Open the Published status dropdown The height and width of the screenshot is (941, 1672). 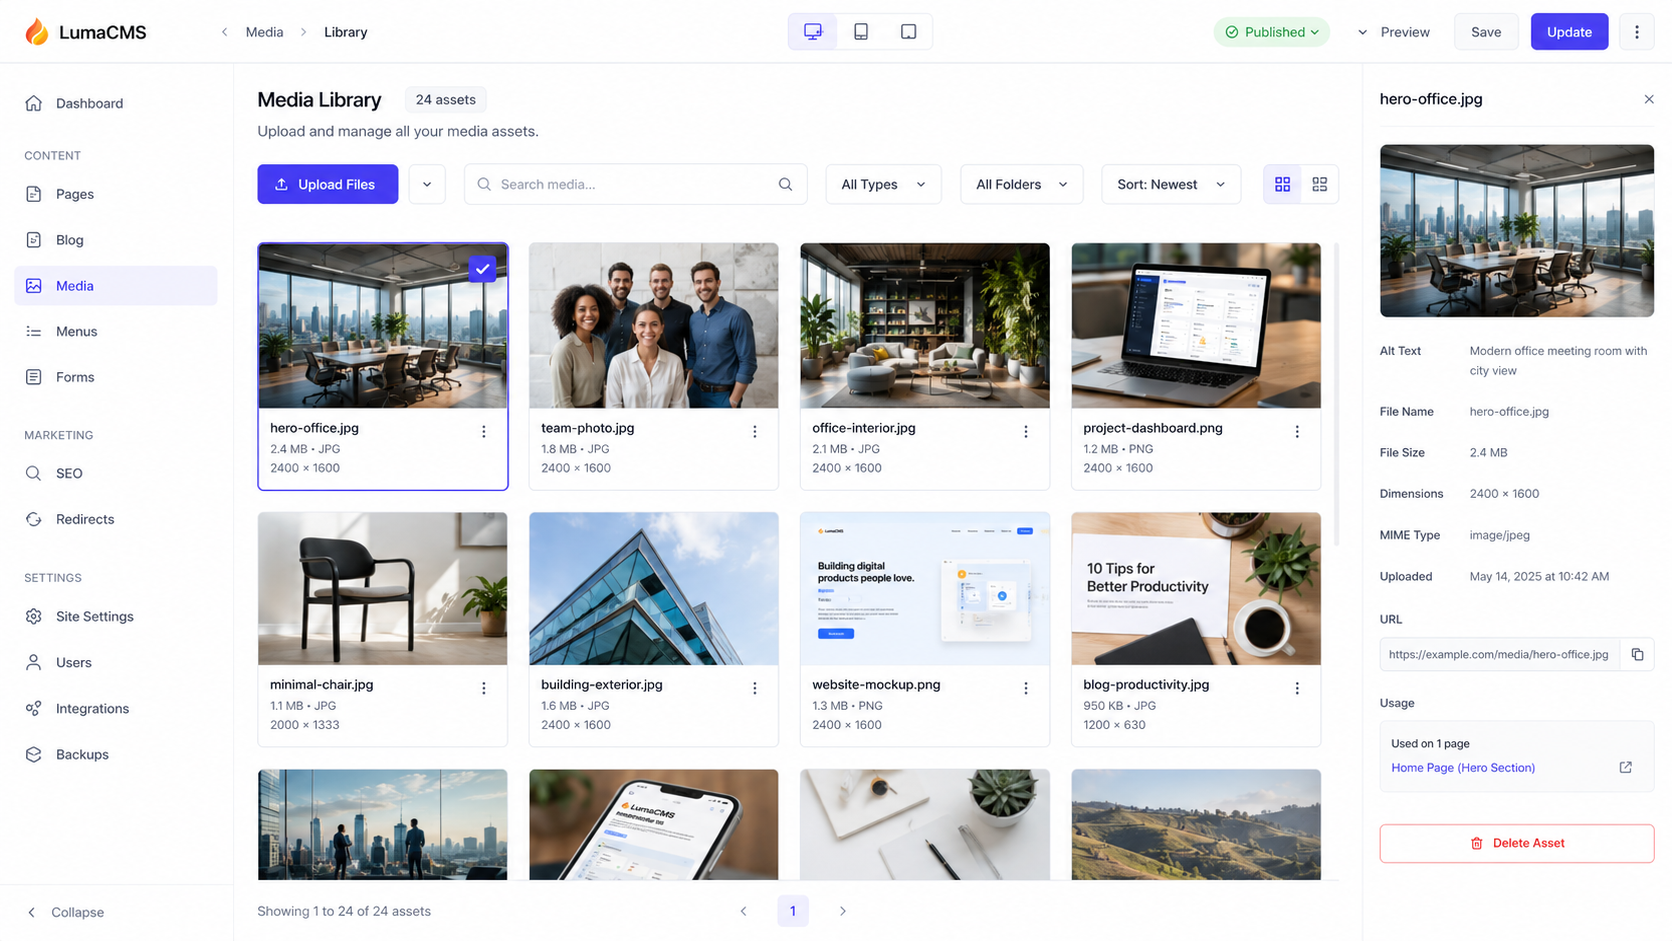[x=1272, y=32]
